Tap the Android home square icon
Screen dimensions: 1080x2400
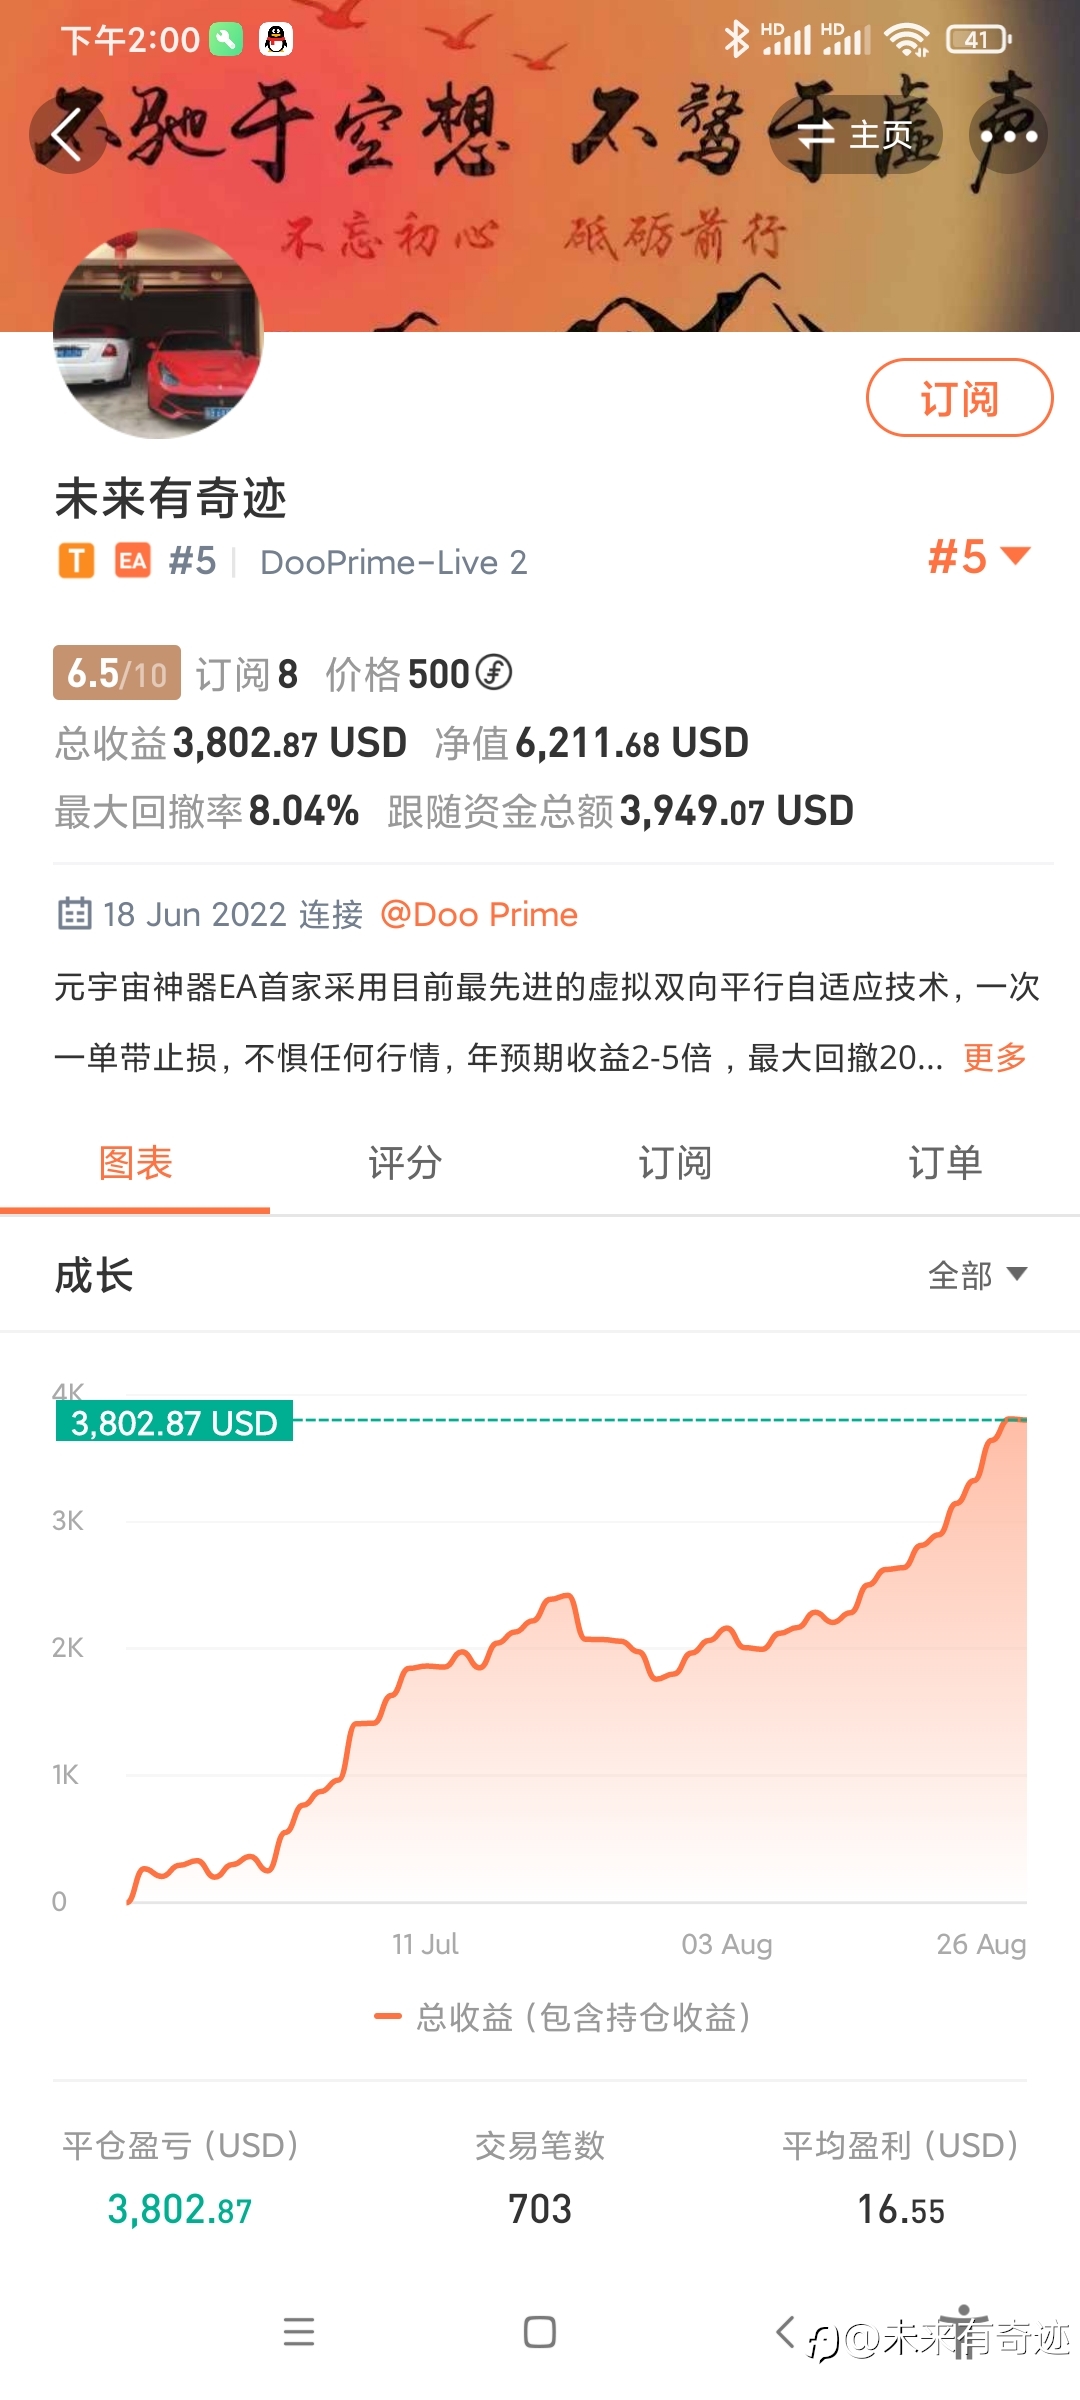540,2332
